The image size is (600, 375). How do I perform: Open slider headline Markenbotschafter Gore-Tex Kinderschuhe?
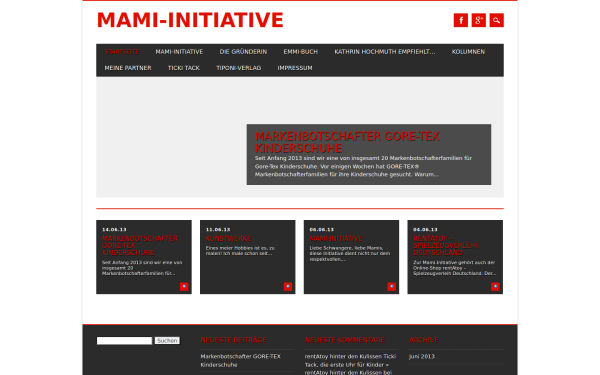(x=347, y=142)
